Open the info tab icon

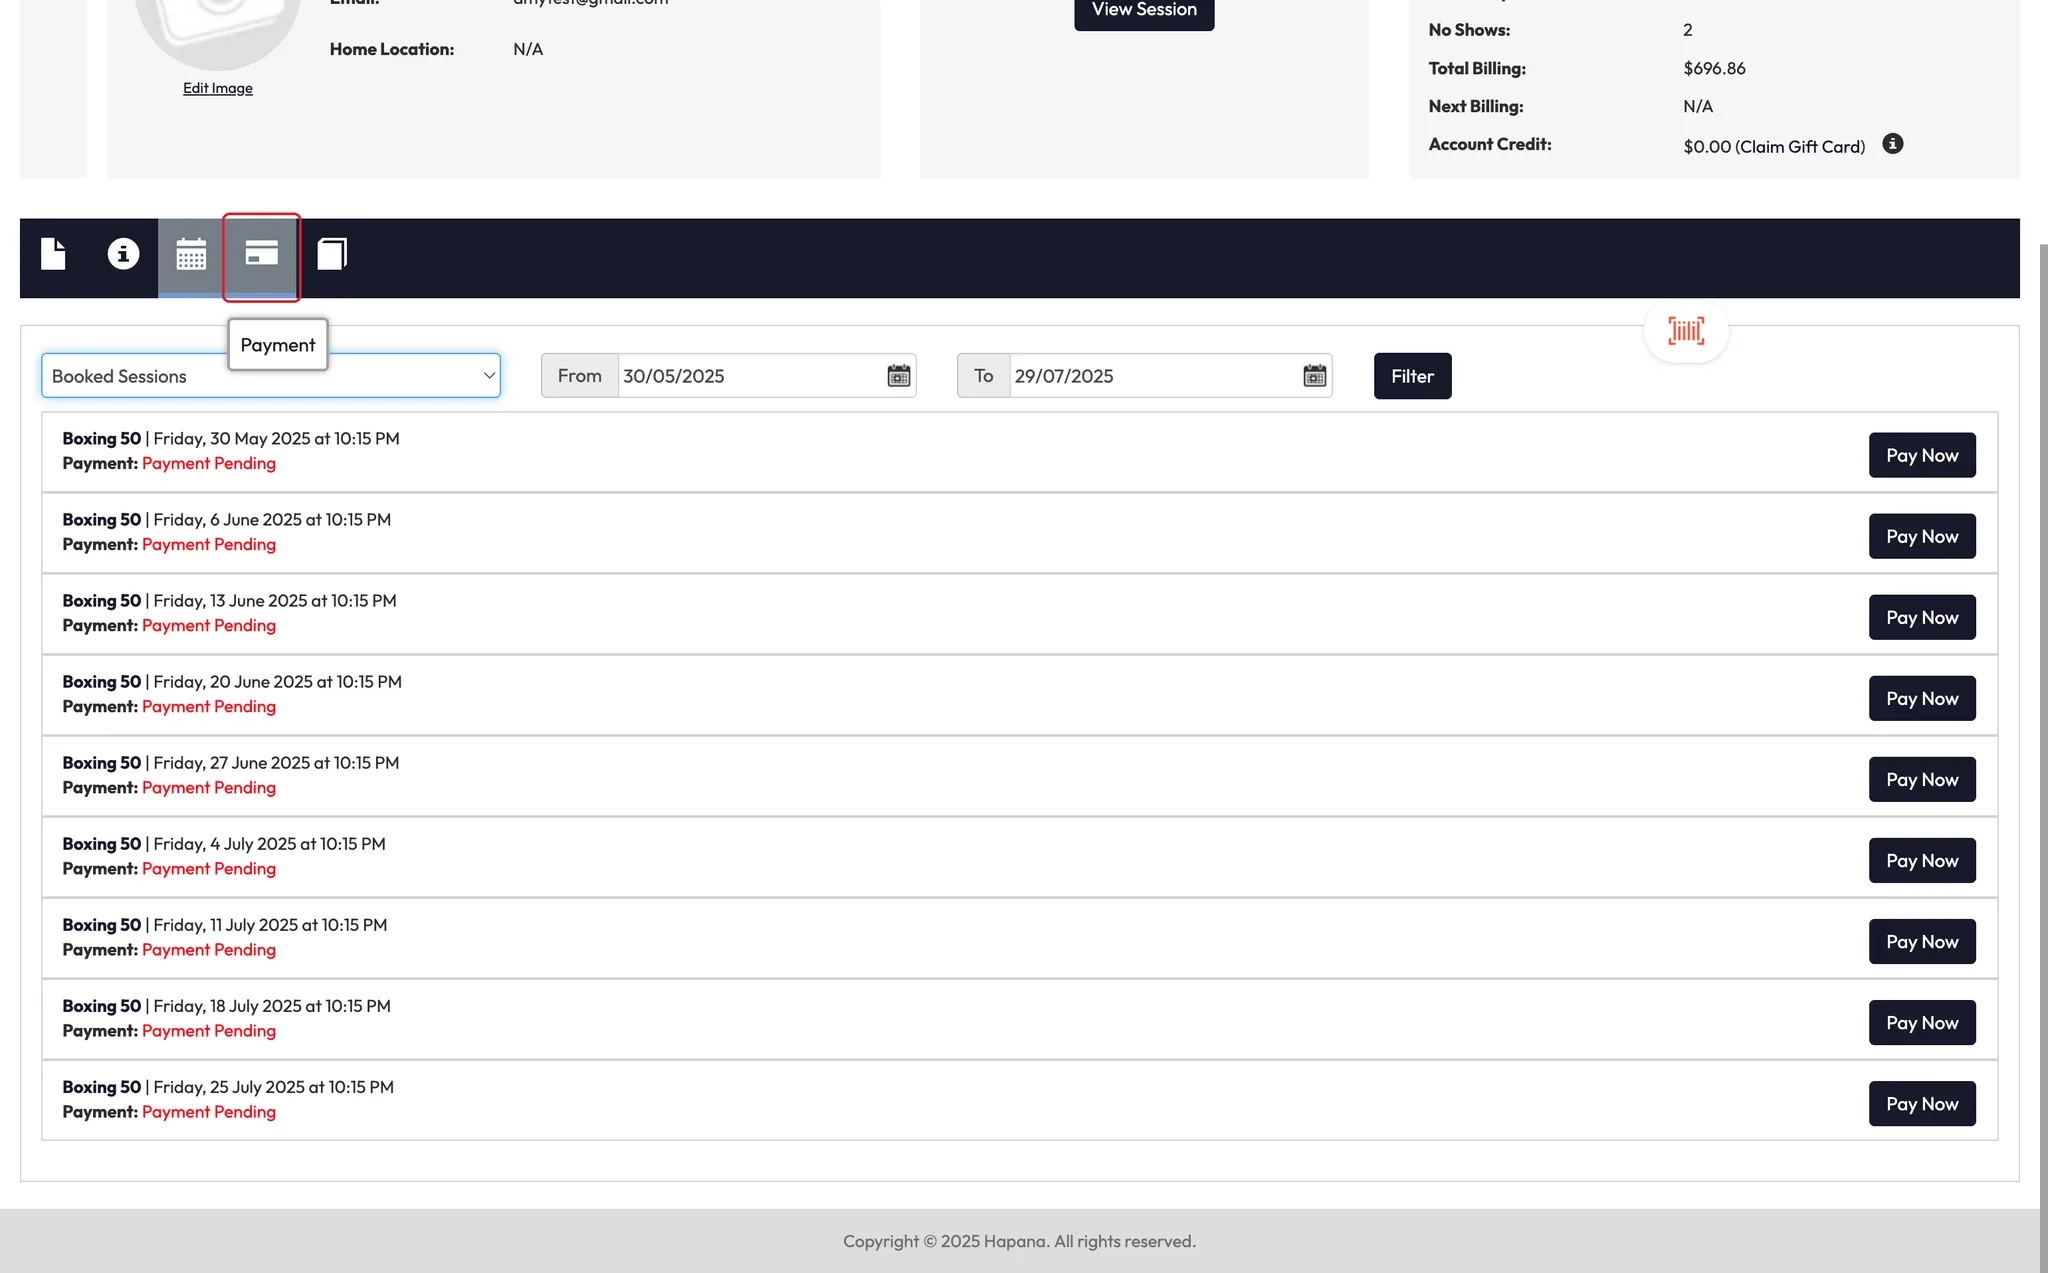[x=123, y=254]
